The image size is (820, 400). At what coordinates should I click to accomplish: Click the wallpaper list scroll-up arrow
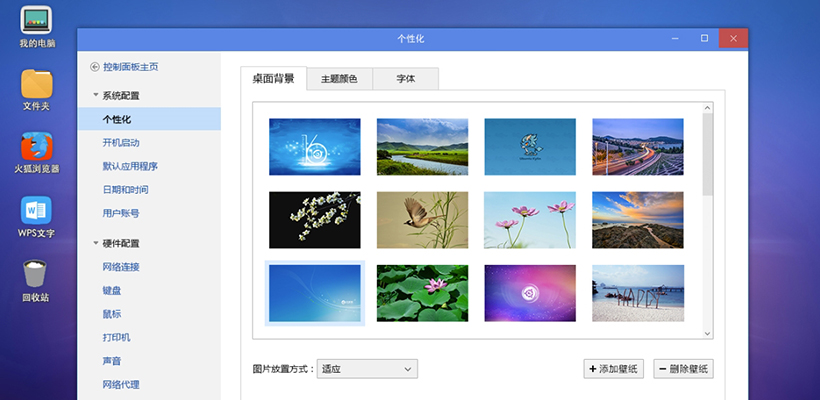click(708, 108)
